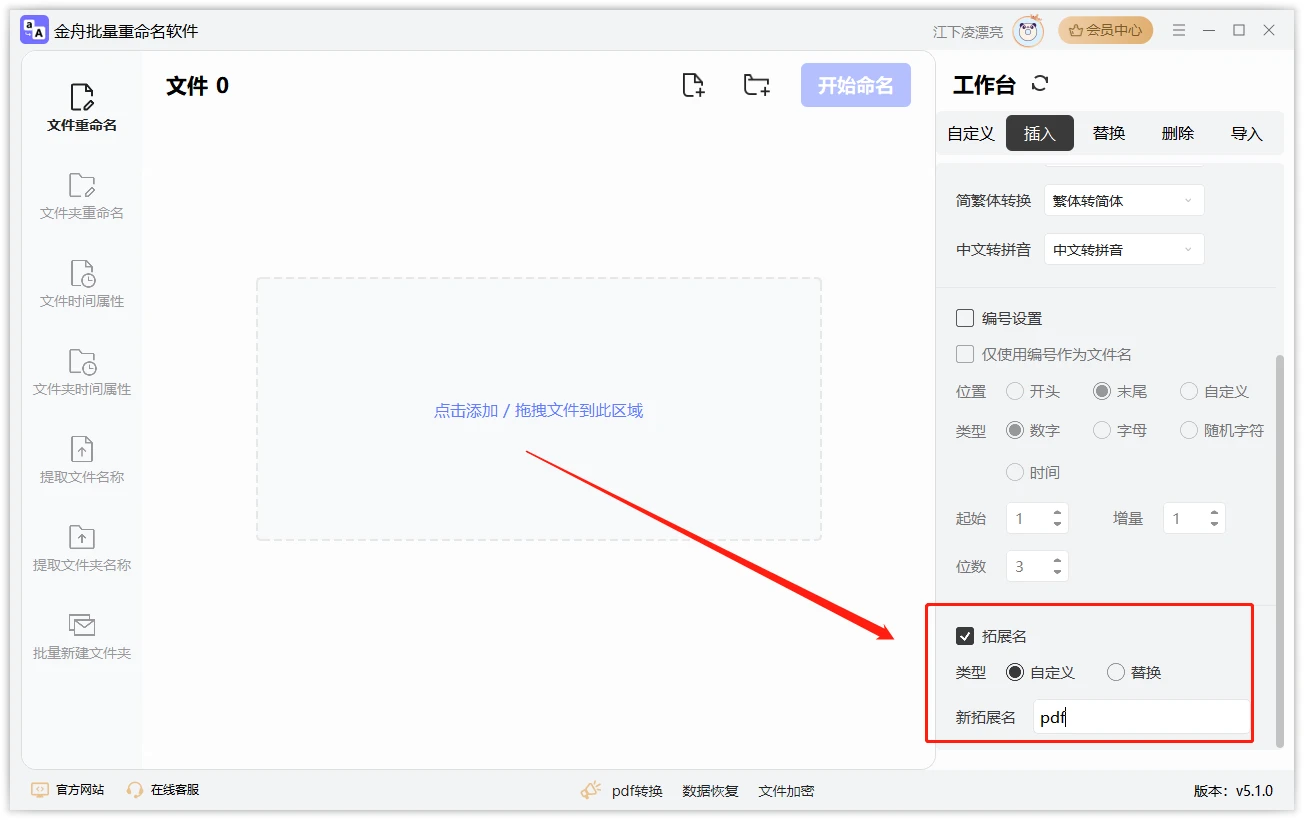Click the 新拓展名 input field
The image size is (1304, 820).
point(1140,717)
